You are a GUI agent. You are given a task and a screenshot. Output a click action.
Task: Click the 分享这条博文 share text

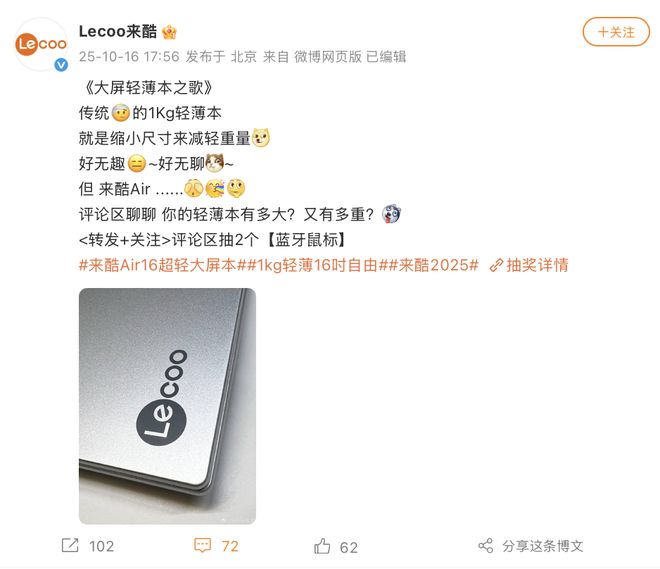point(543,546)
